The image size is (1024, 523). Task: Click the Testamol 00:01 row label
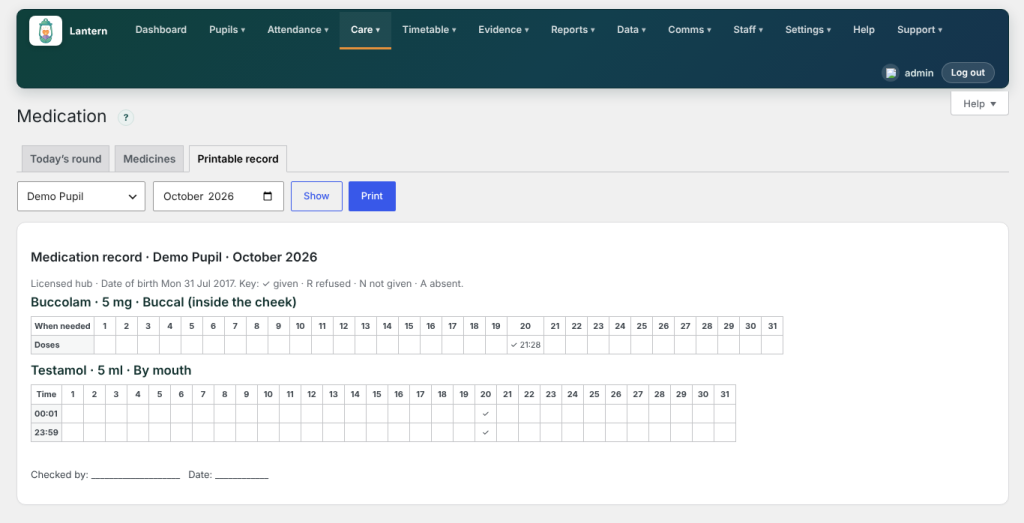46,413
